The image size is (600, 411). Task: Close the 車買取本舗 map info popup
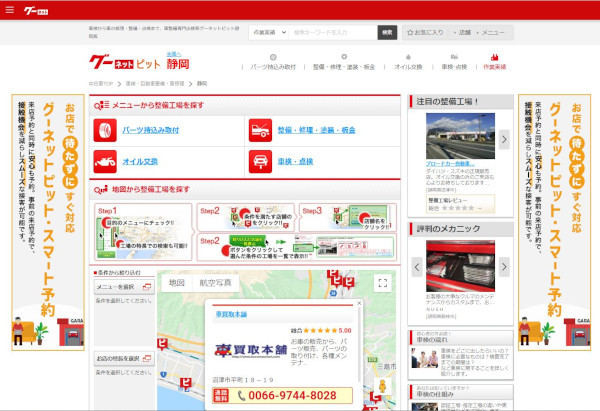point(359,303)
